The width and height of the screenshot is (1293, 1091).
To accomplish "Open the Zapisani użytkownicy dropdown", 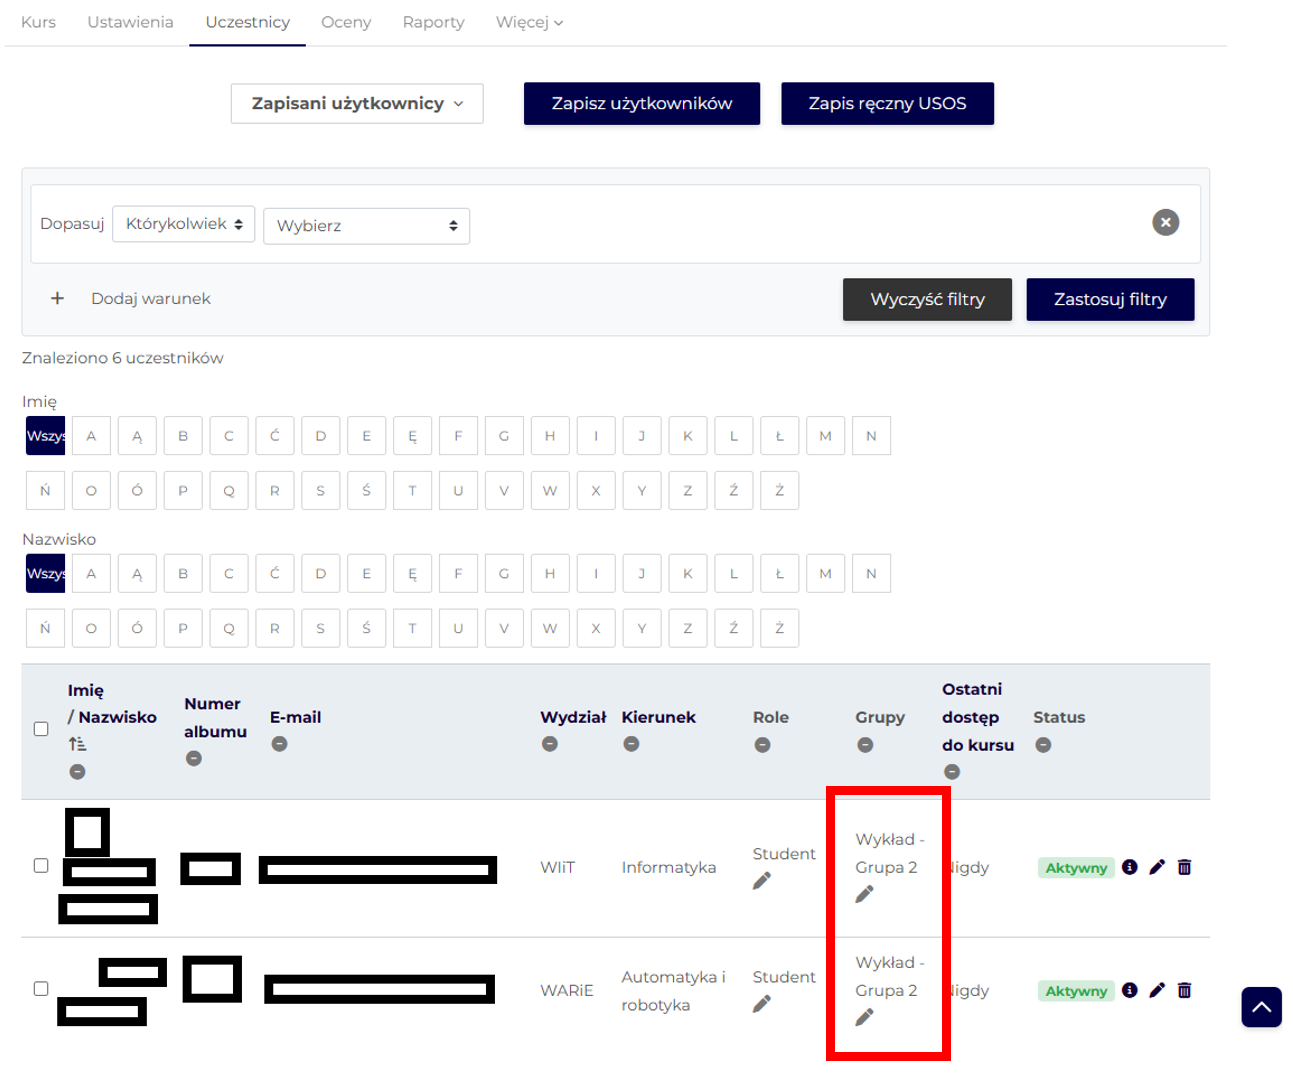I will click(357, 104).
